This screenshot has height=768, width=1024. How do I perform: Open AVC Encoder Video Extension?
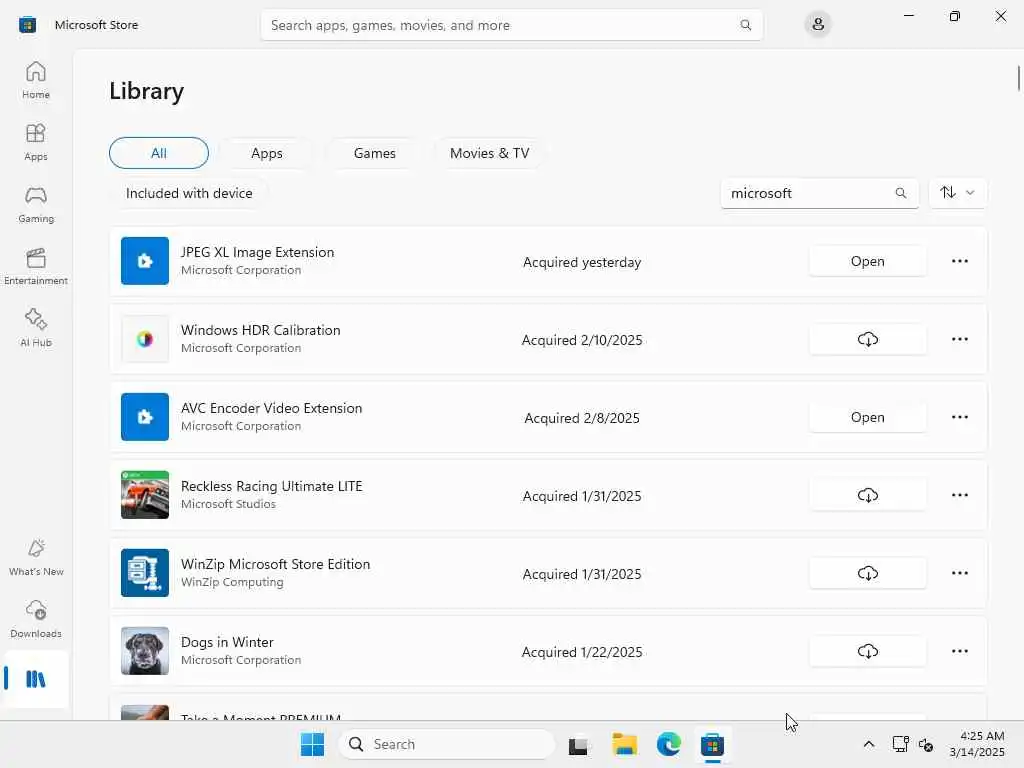click(867, 417)
